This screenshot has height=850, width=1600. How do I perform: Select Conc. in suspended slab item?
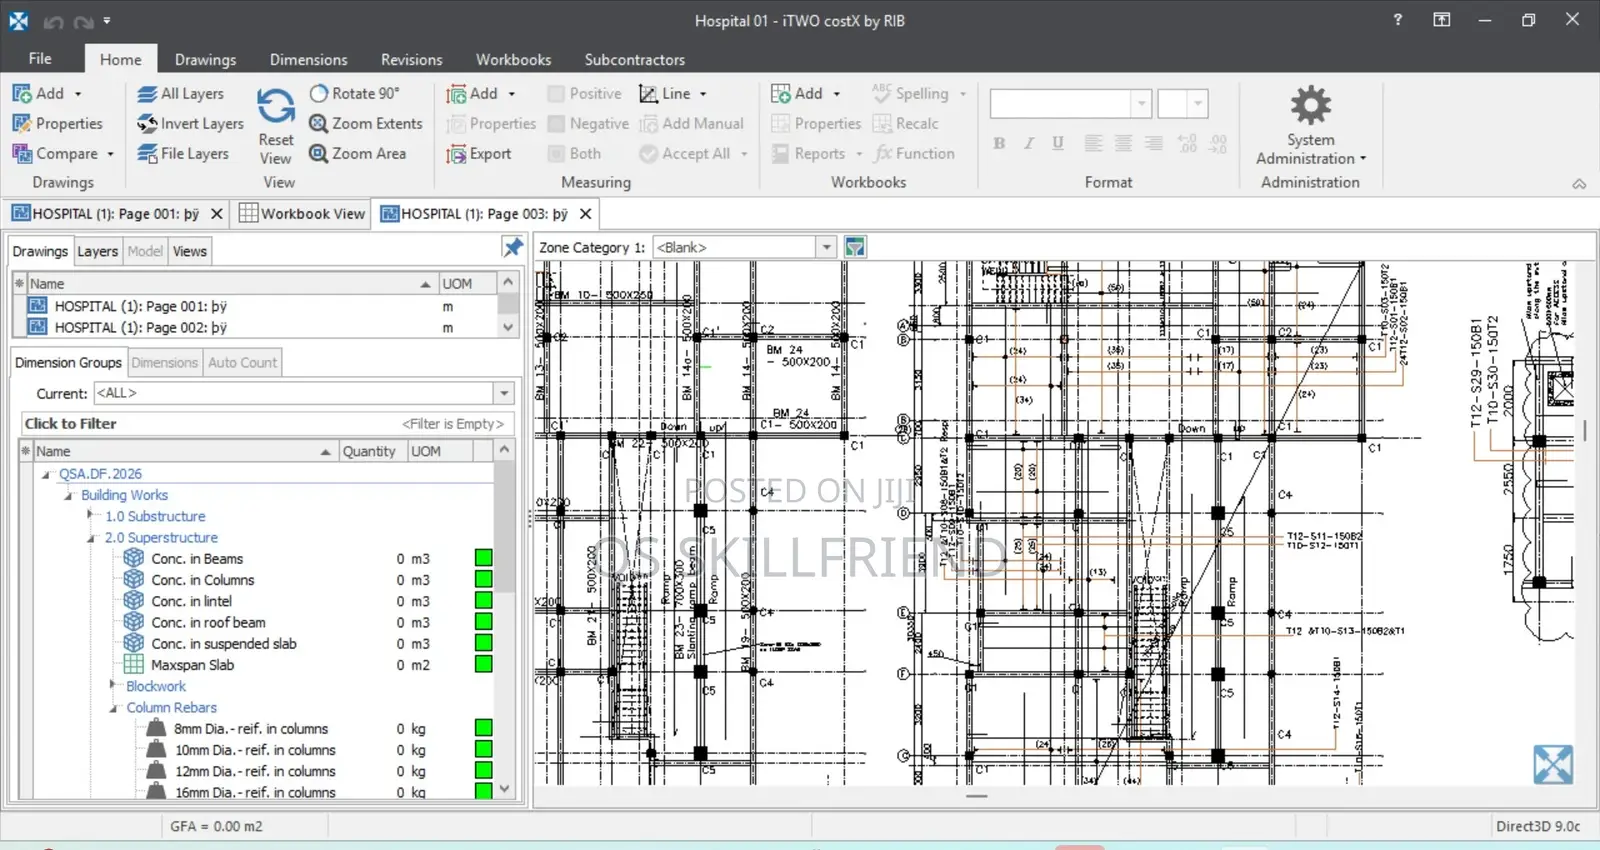pos(224,644)
